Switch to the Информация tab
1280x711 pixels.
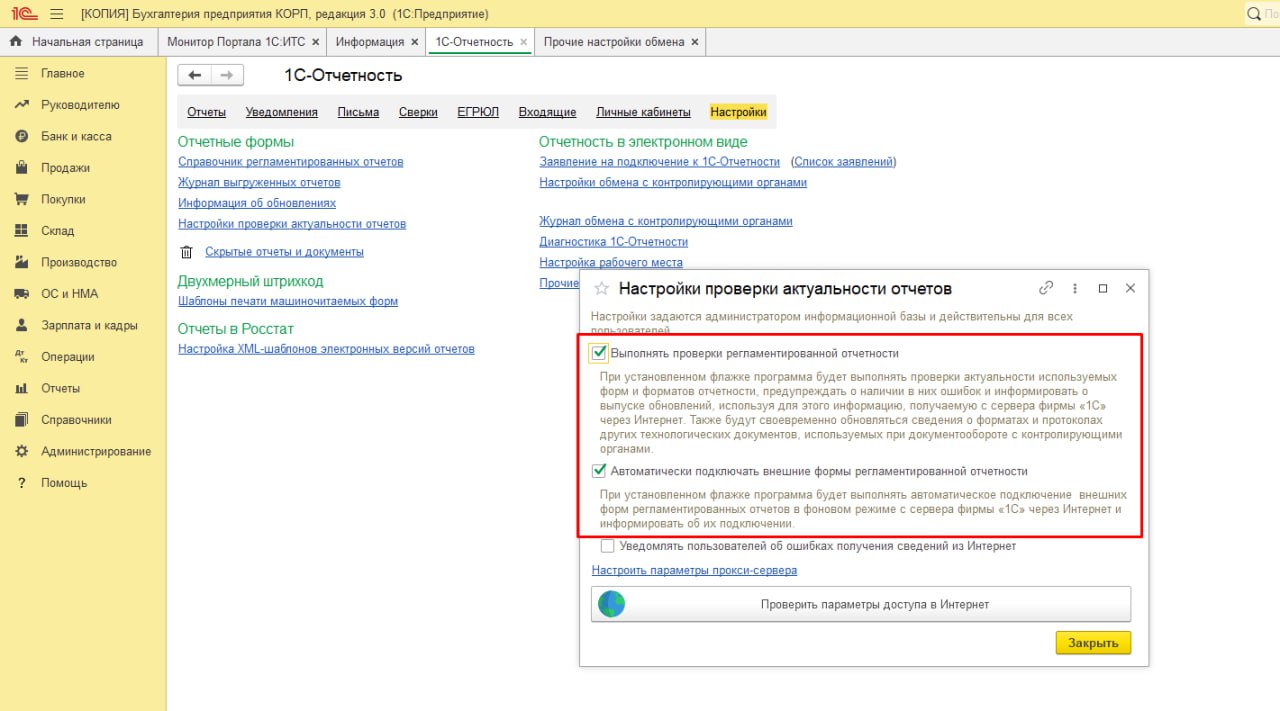click(x=370, y=42)
